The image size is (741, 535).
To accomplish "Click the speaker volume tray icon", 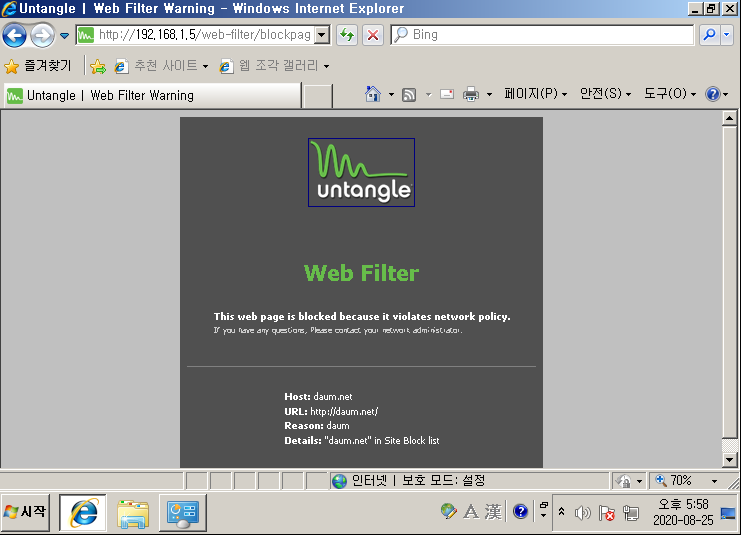I will pyautogui.click(x=582, y=512).
